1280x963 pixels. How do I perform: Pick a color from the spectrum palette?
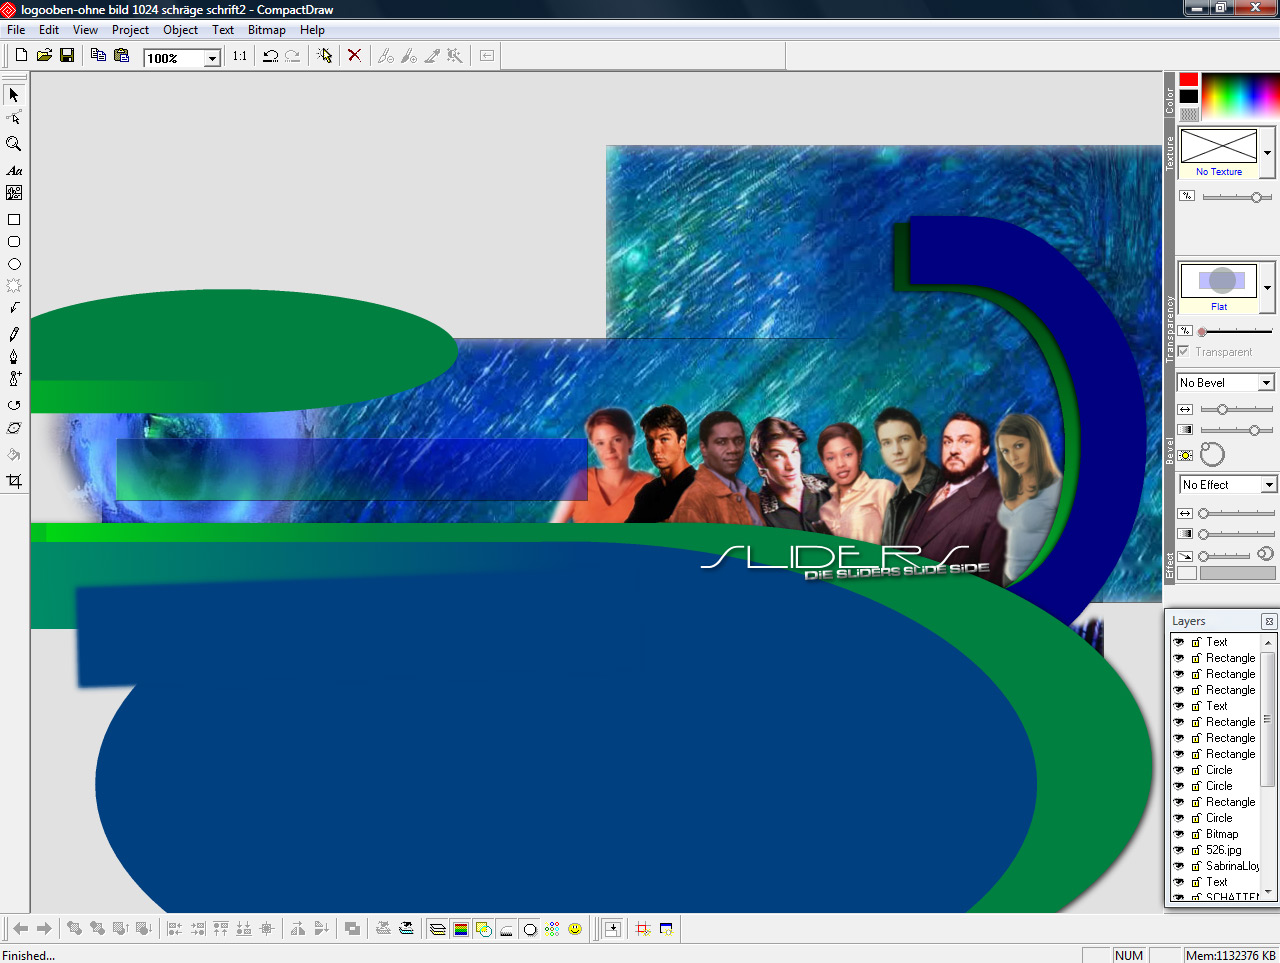pos(1240,97)
